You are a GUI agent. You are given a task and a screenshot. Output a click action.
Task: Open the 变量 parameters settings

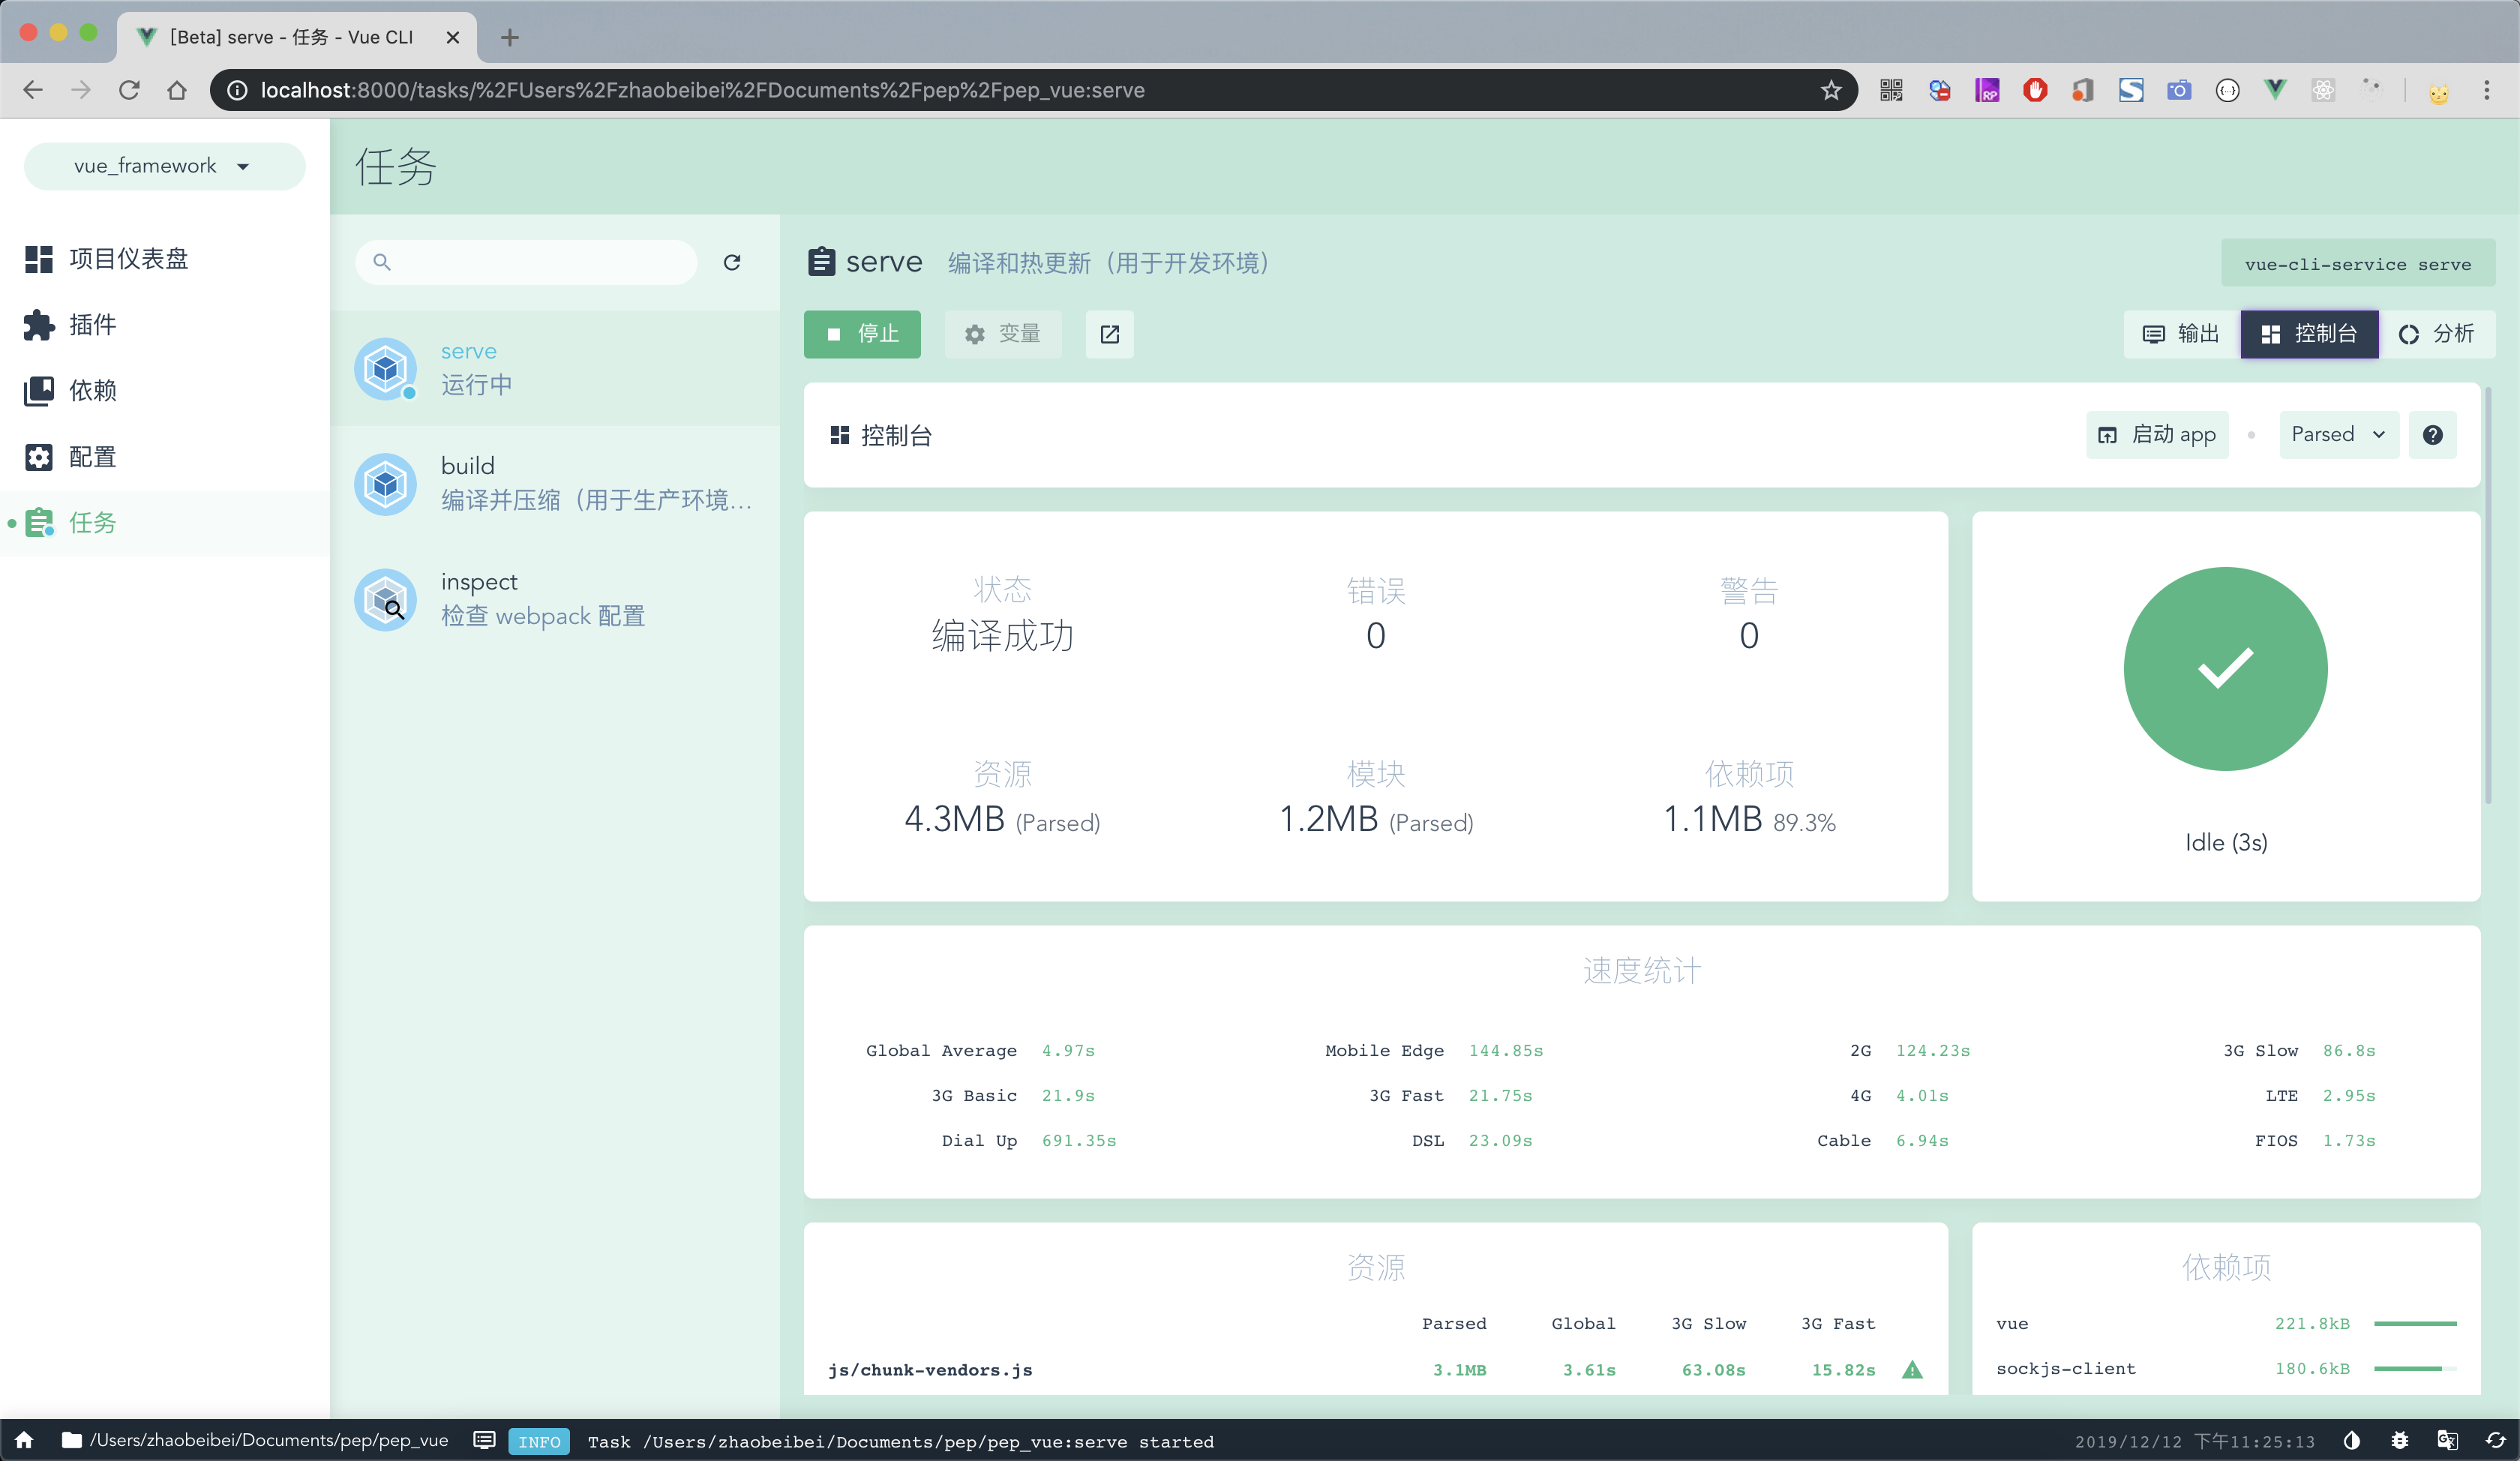pos(1003,334)
